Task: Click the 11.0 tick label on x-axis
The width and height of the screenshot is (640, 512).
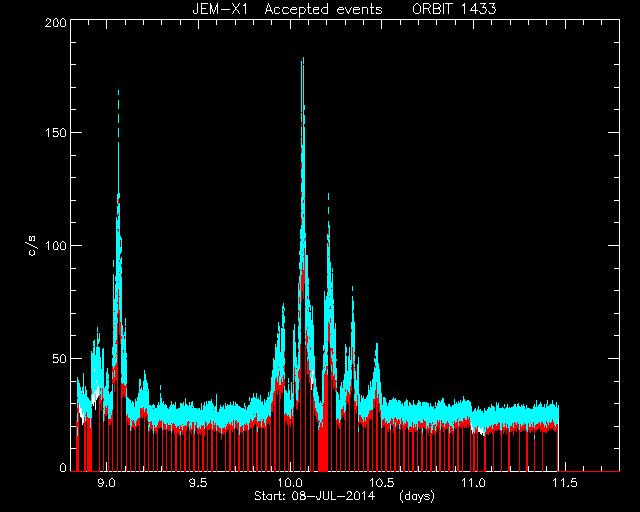Action: coord(473,483)
